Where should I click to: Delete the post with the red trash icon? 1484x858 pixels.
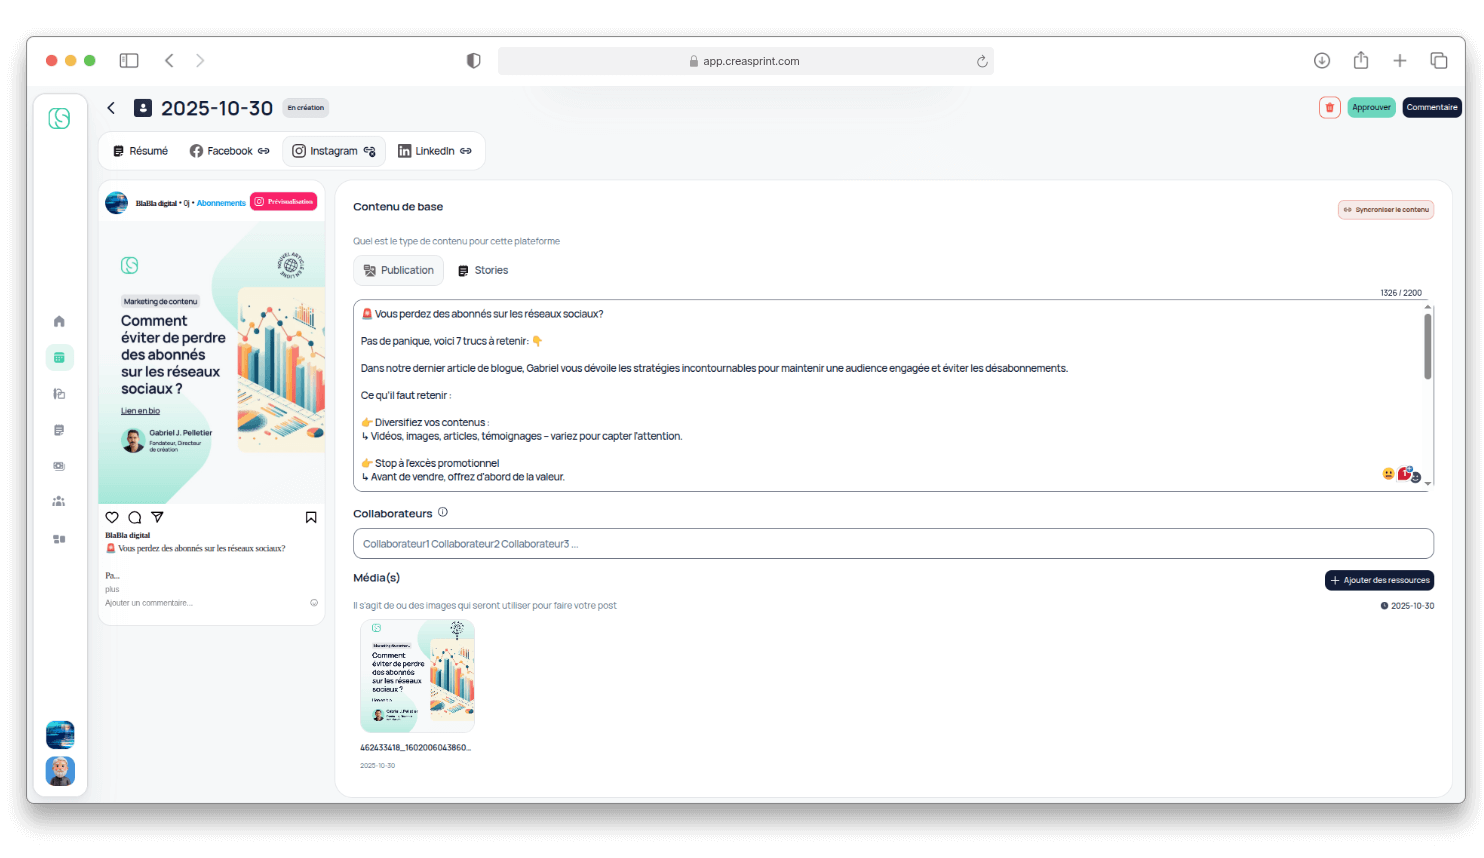(1329, 108)
